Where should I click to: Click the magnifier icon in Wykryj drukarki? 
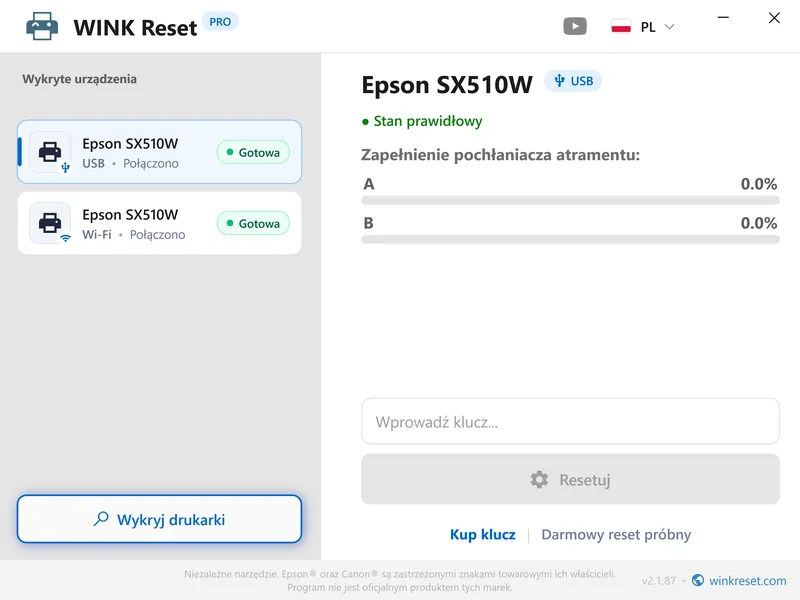pos(101,519)
